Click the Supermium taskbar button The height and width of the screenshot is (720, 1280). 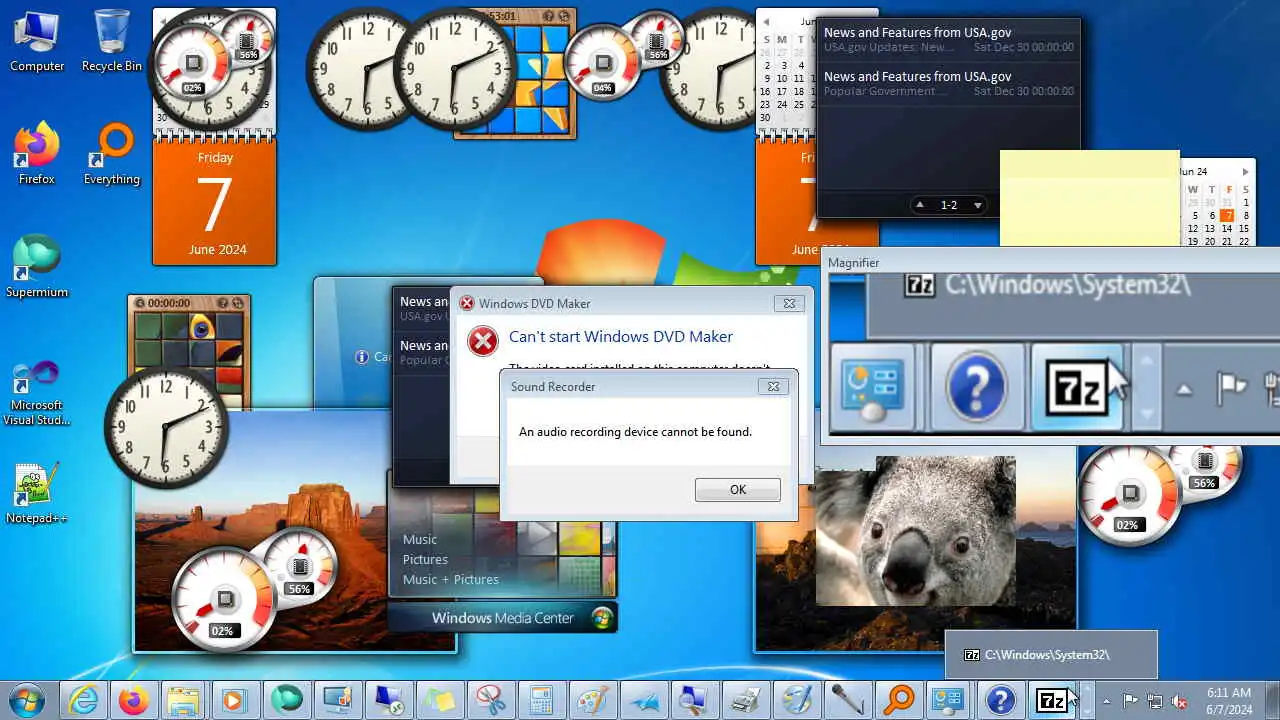pyautogui.click(x=286, y=700)
